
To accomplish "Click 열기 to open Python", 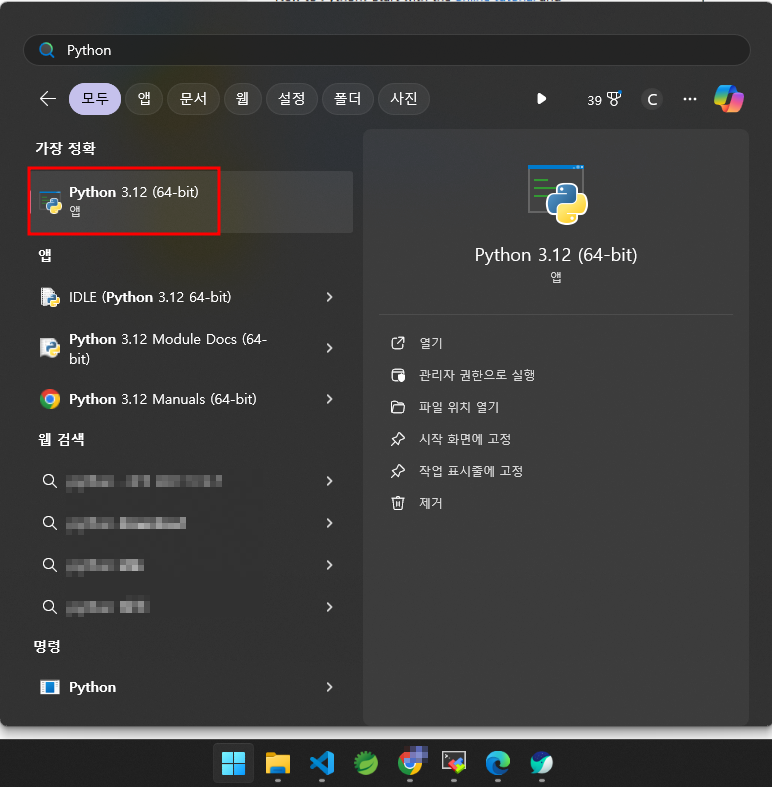I will (x=431, y=343).
